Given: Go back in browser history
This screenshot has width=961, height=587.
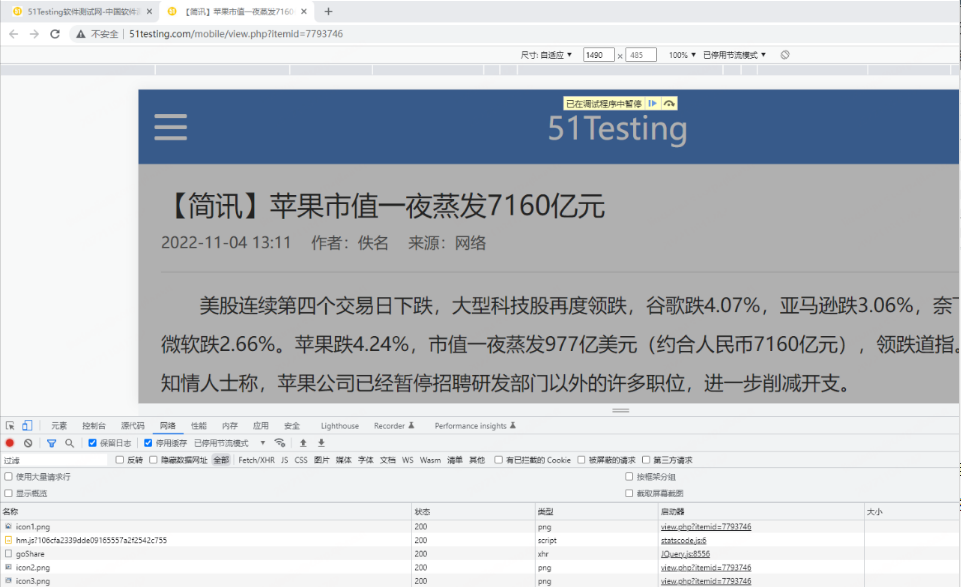Looking at the screenshot, I should click(13, 34).
